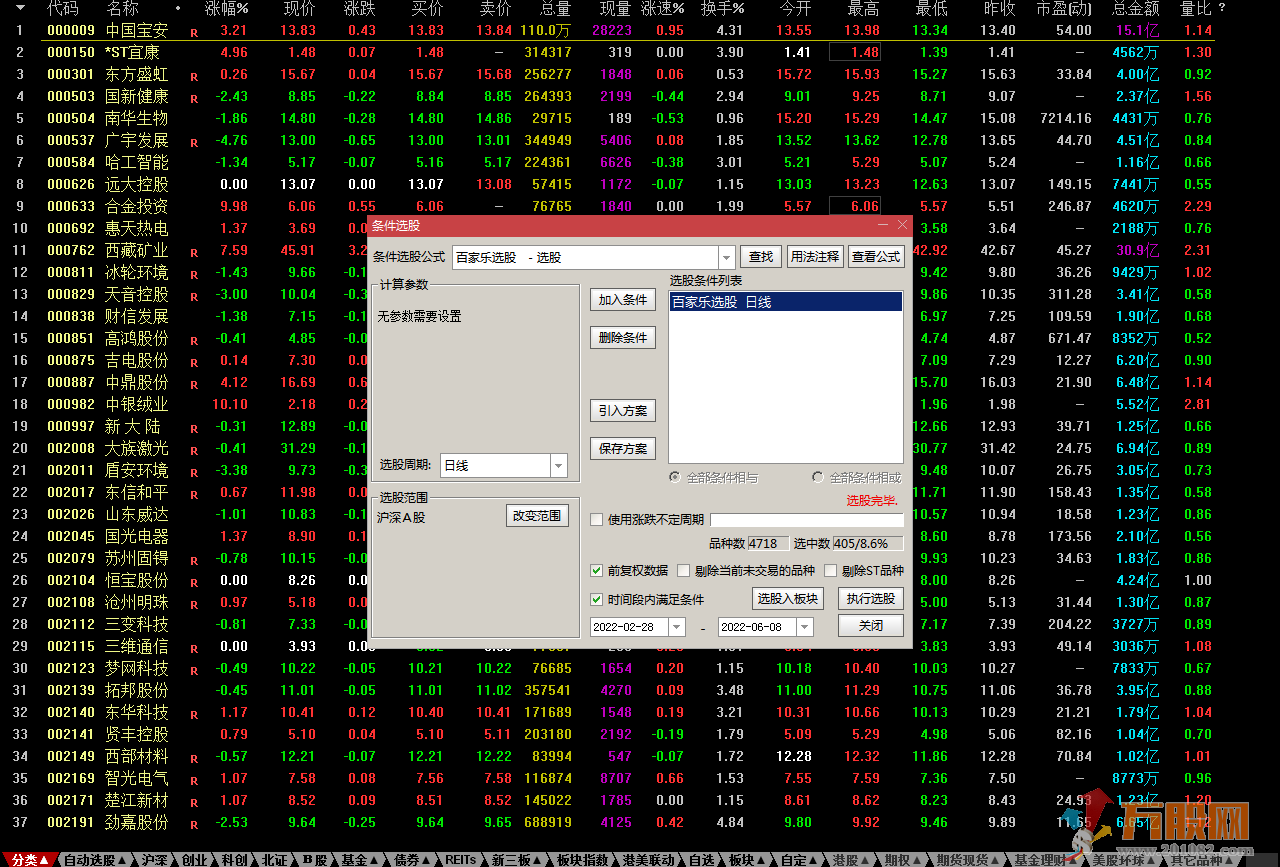
Task: Toggle the 时间段内满足条件 checkbox
Action: 597,600
